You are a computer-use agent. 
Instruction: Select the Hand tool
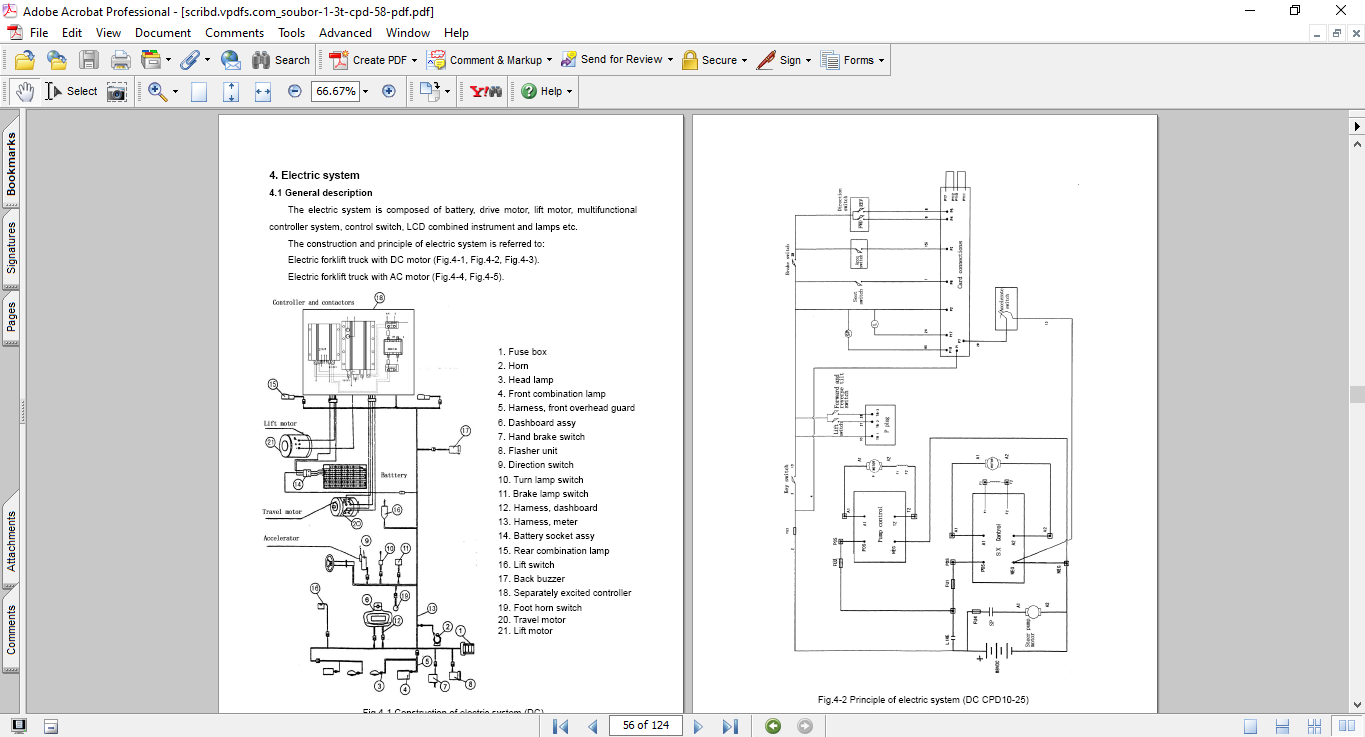coord(24,91)
